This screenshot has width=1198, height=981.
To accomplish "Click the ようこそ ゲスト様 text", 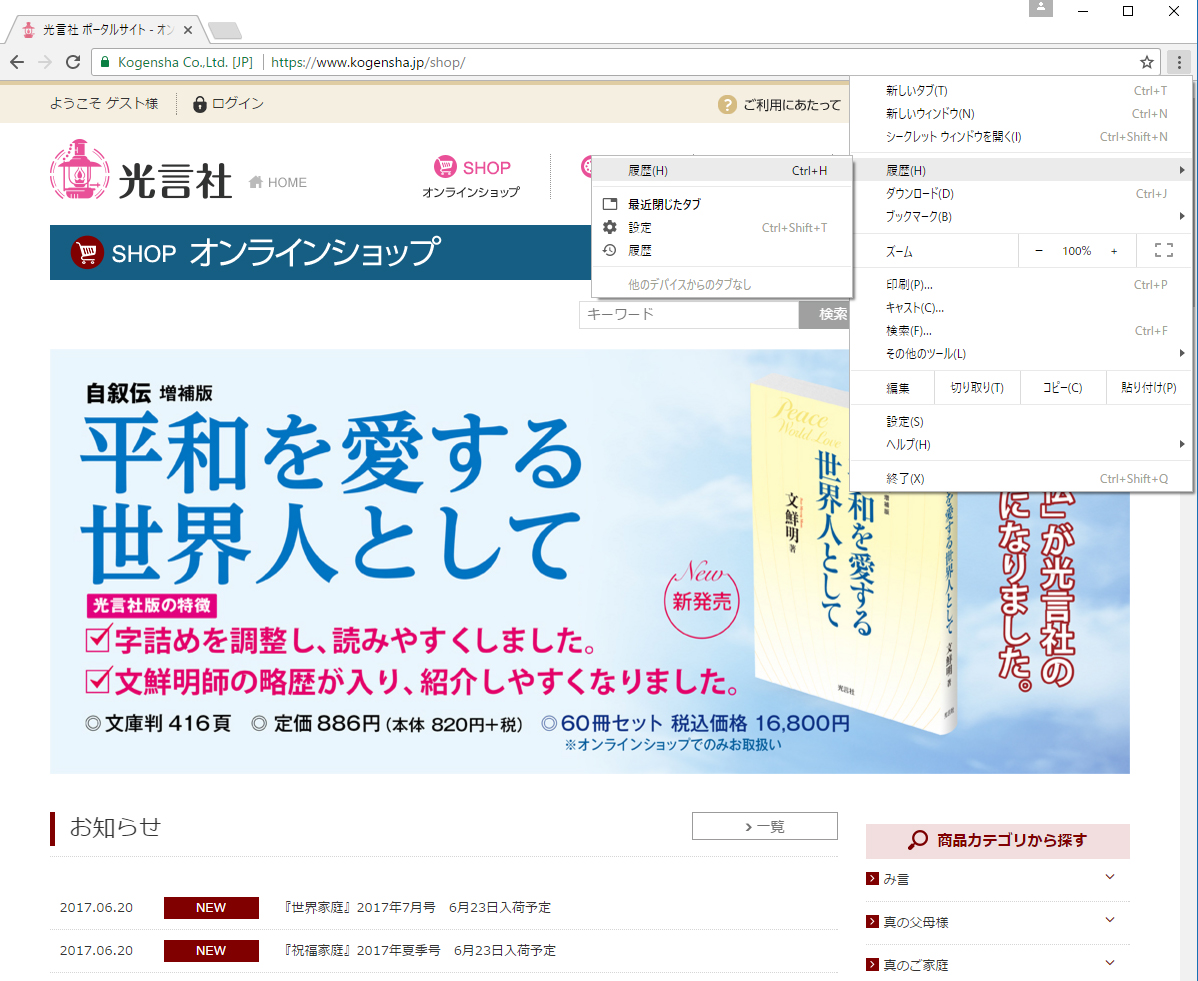I will [x=104, y=103].
